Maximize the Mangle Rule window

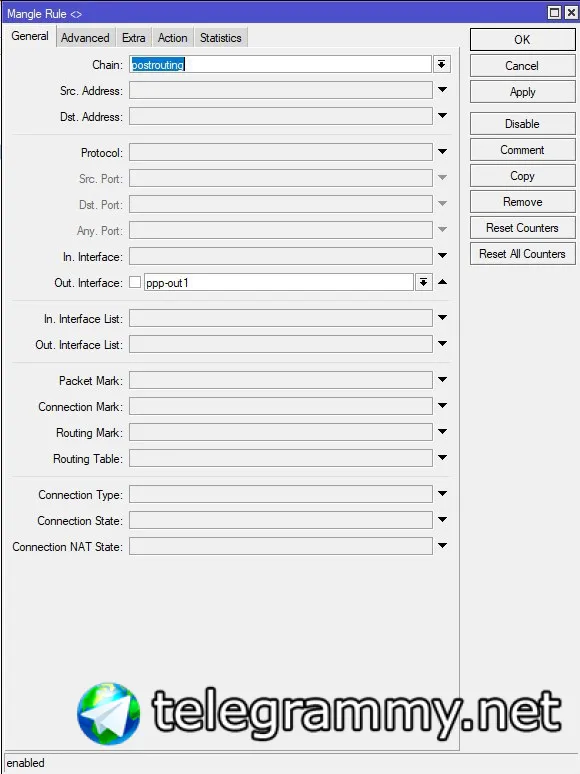(x=554, y=12)
